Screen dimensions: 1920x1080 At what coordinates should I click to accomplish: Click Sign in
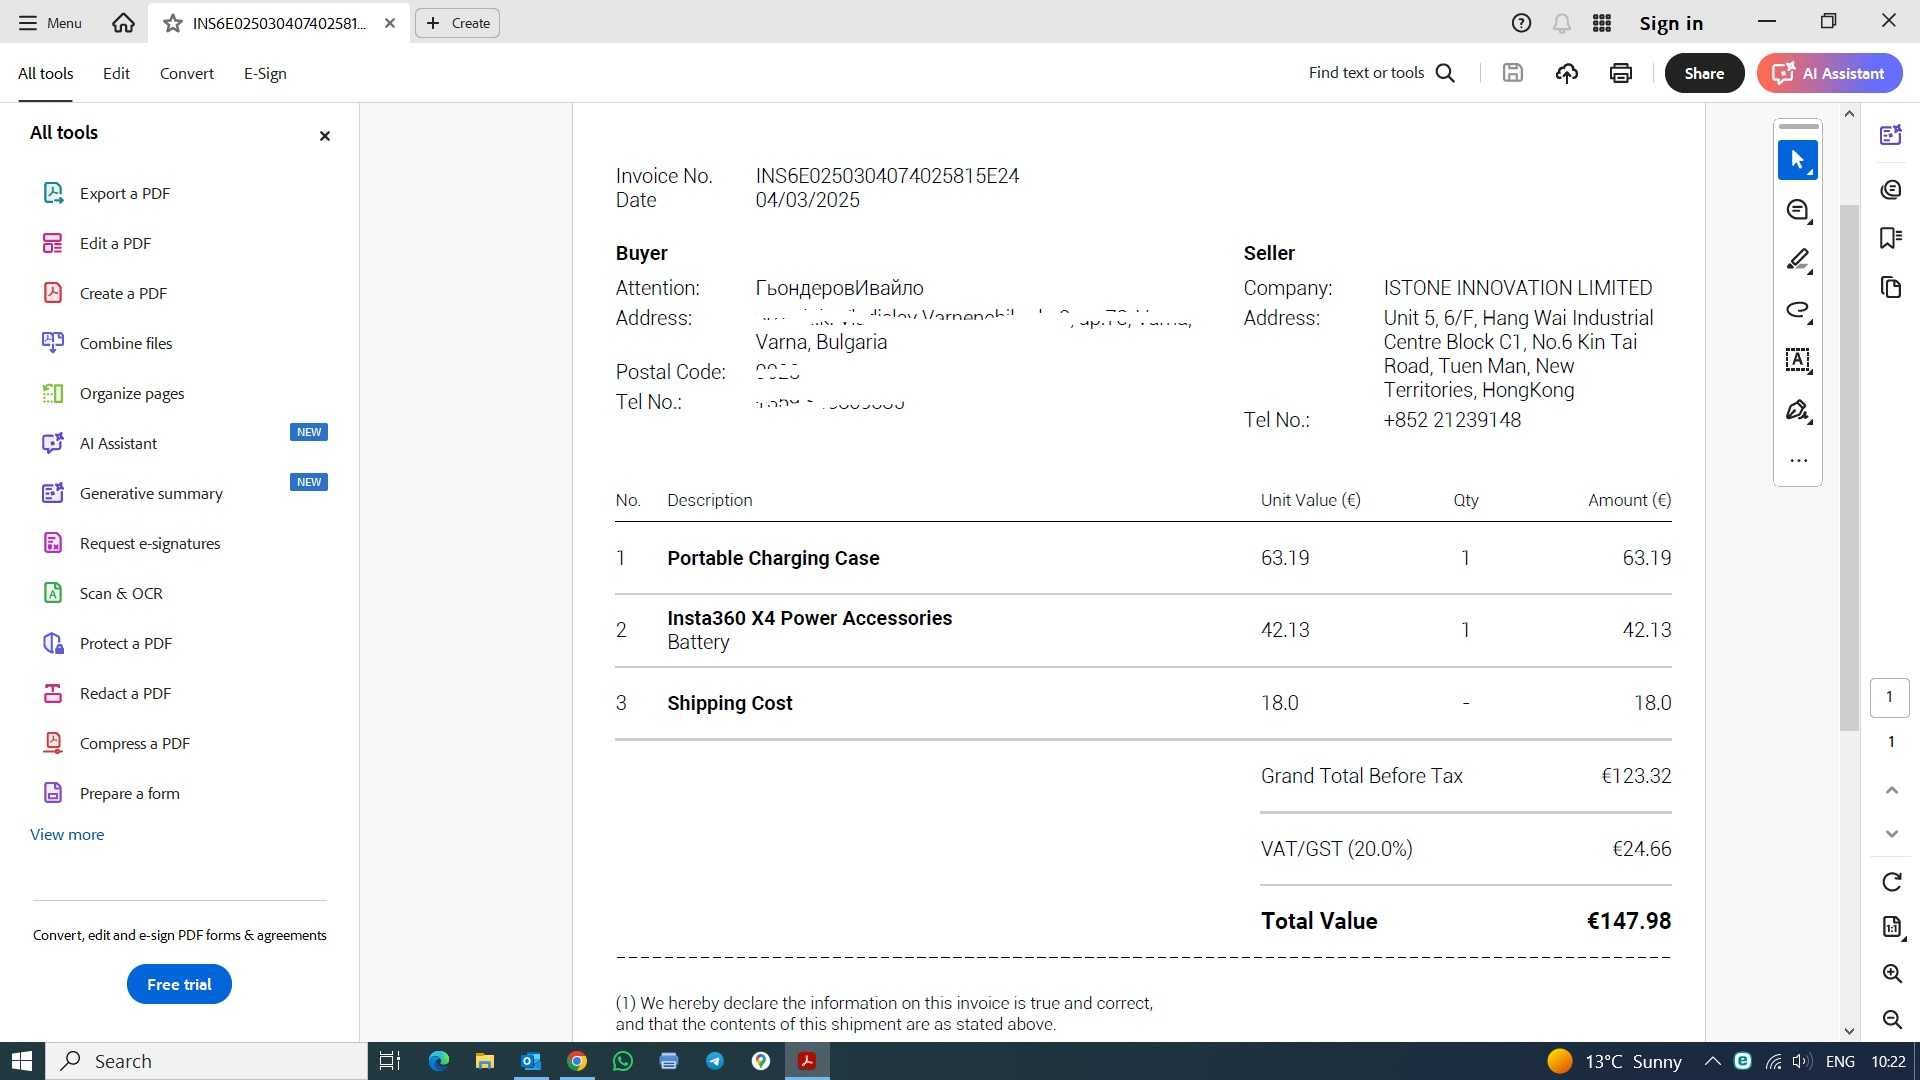coord(1671,23)
